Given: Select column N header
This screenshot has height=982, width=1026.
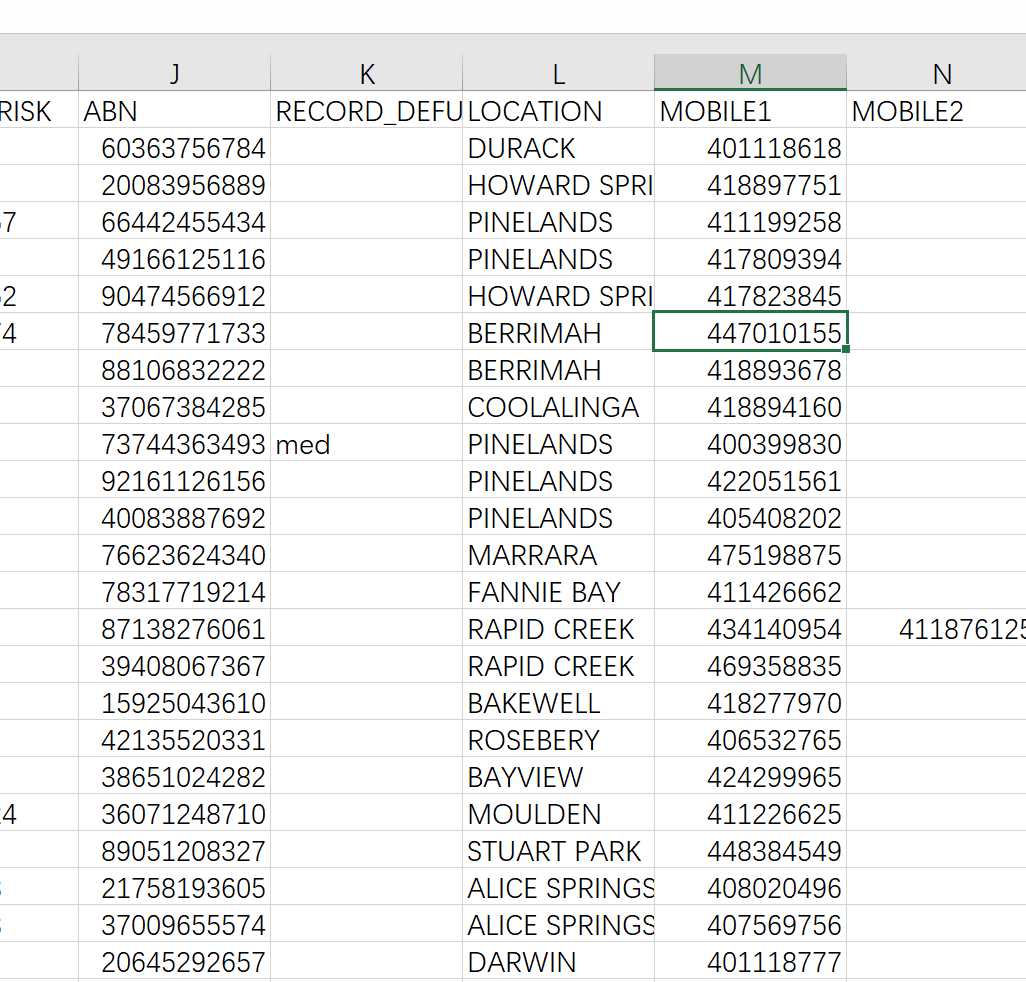Looking at the screenshot, I should click(x=936, y=73).
